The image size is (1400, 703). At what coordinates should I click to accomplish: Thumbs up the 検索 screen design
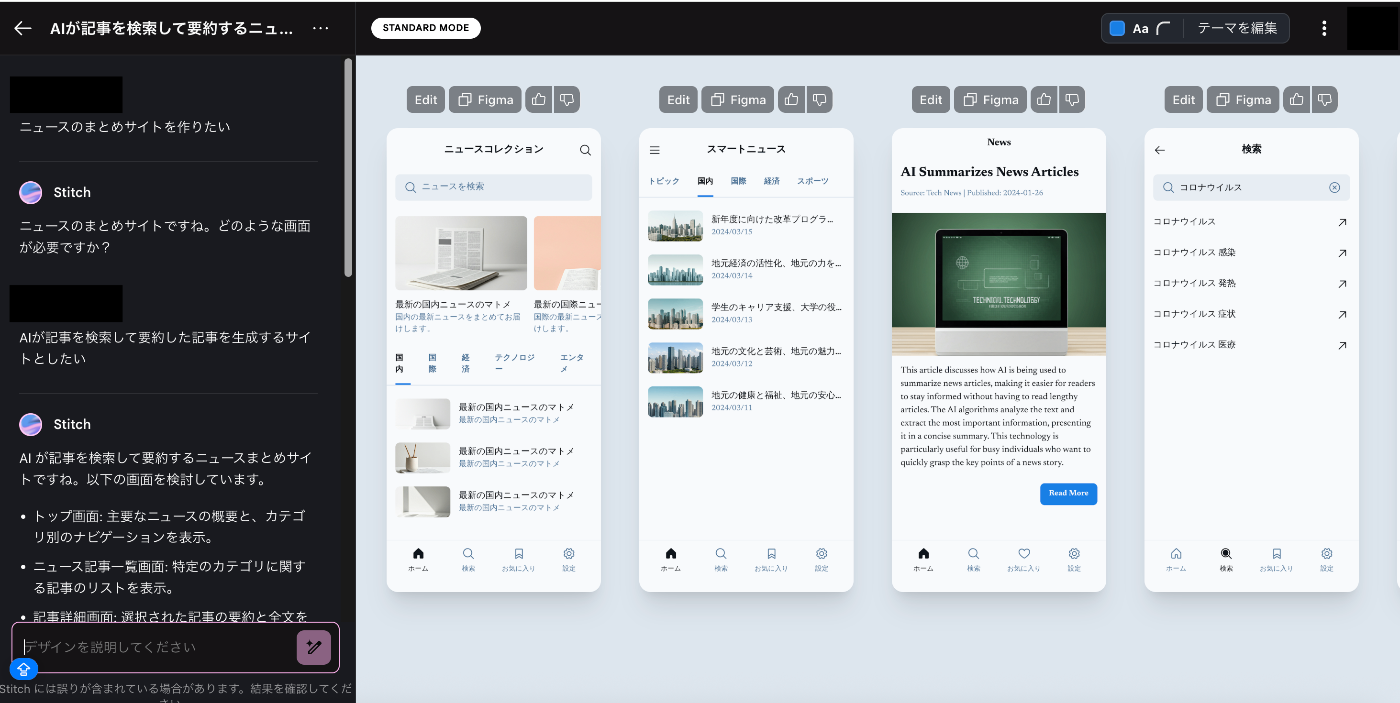coord(1297,99)
